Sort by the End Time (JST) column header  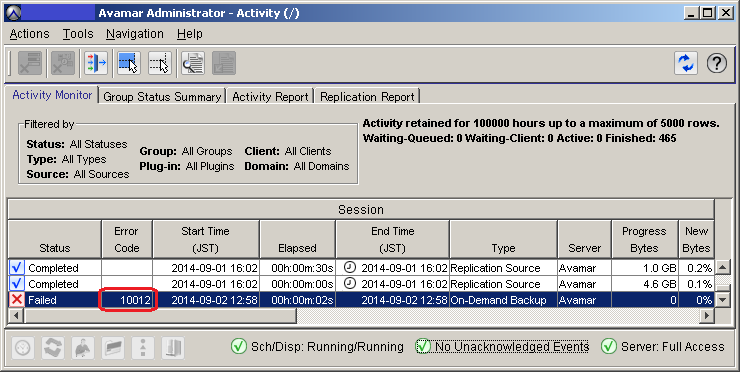click(393, 239)
